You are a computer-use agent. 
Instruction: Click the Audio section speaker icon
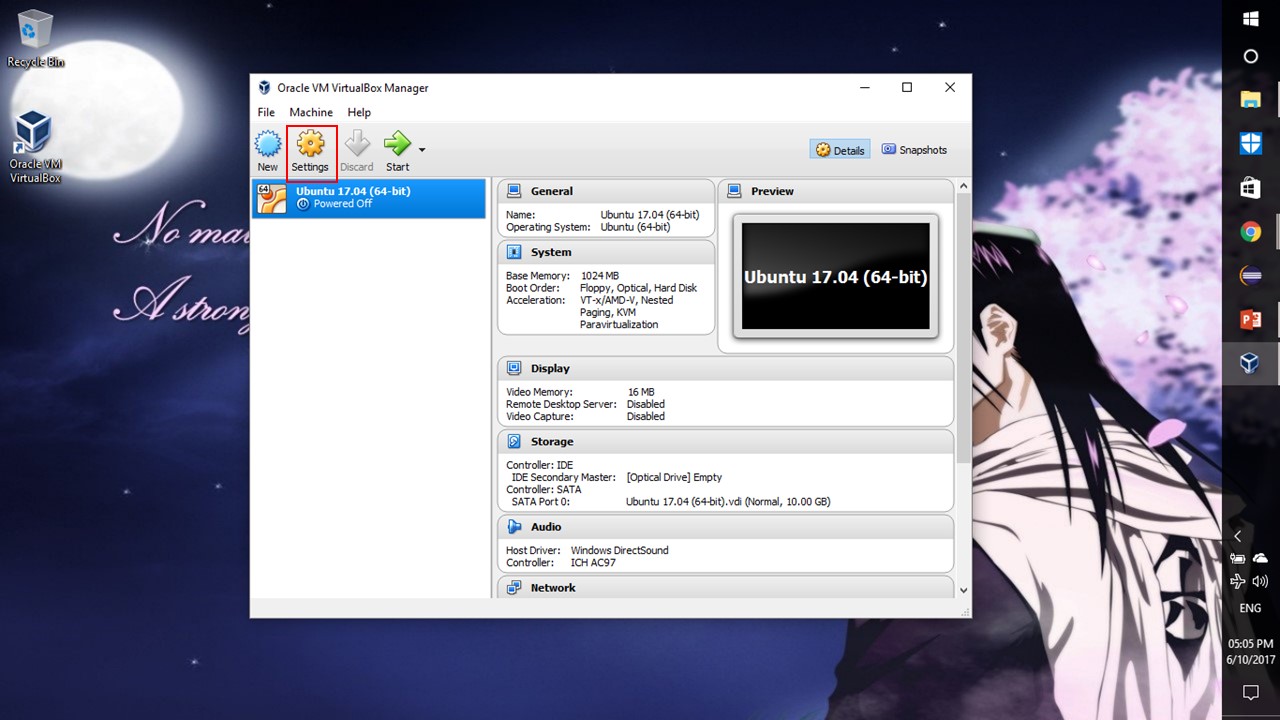(x=514, y=526)
